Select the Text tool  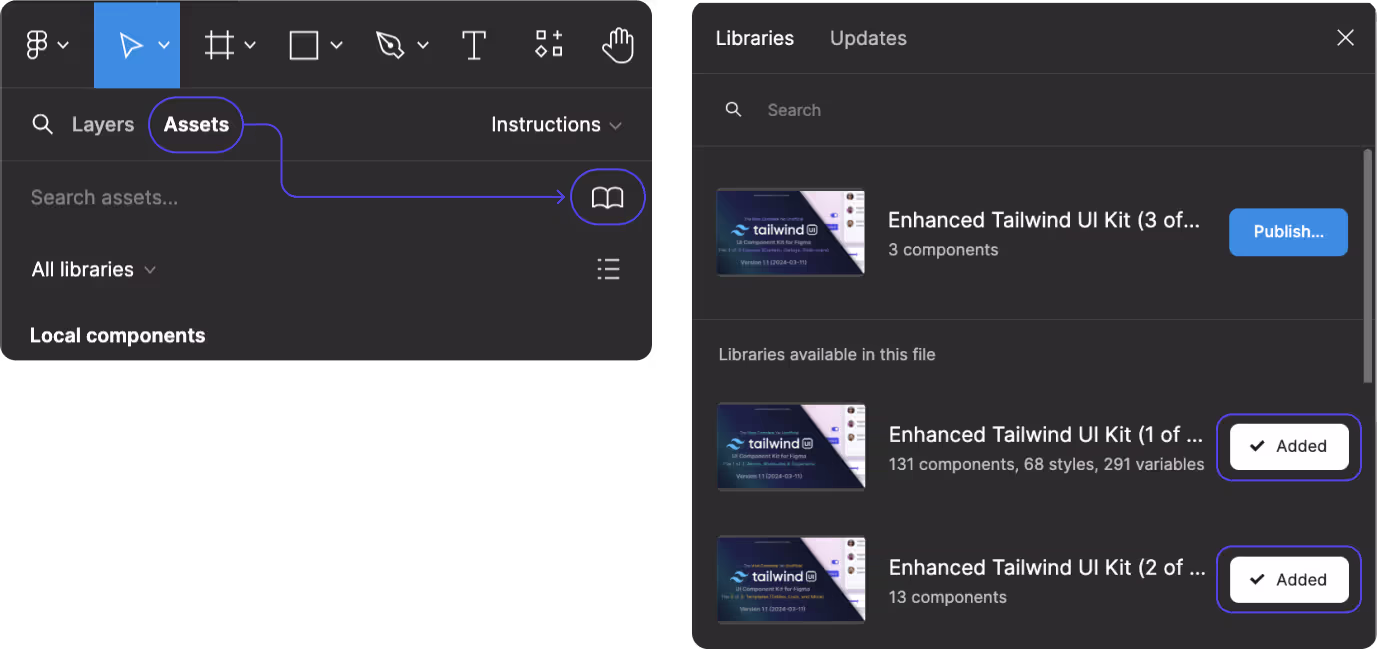pyautogui.click(x=473, y=45)
